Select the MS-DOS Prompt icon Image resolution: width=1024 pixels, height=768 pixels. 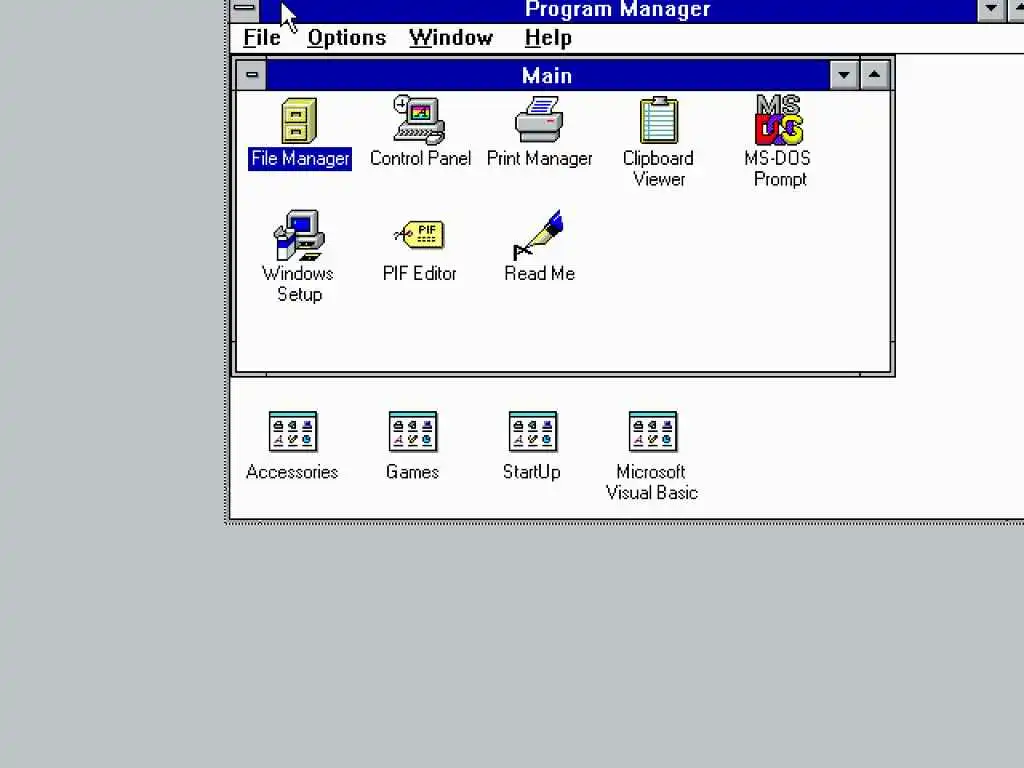pos(778,120)
